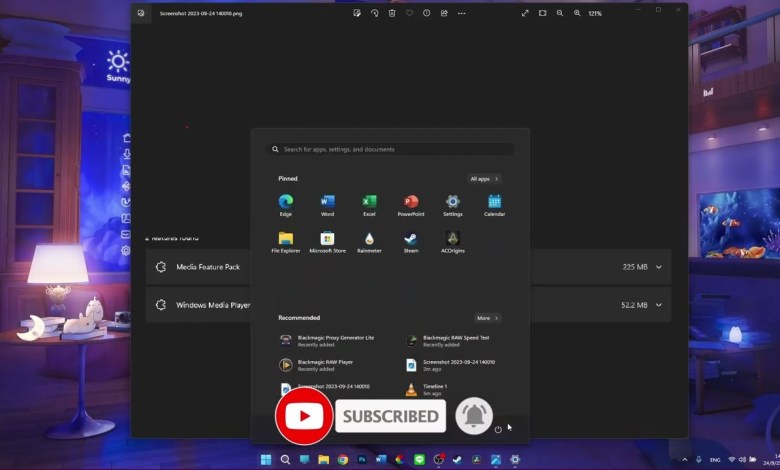Toggle fullscreen view in Photos toolbar
The width and height of the screenshot is (780, 470).
525,13
